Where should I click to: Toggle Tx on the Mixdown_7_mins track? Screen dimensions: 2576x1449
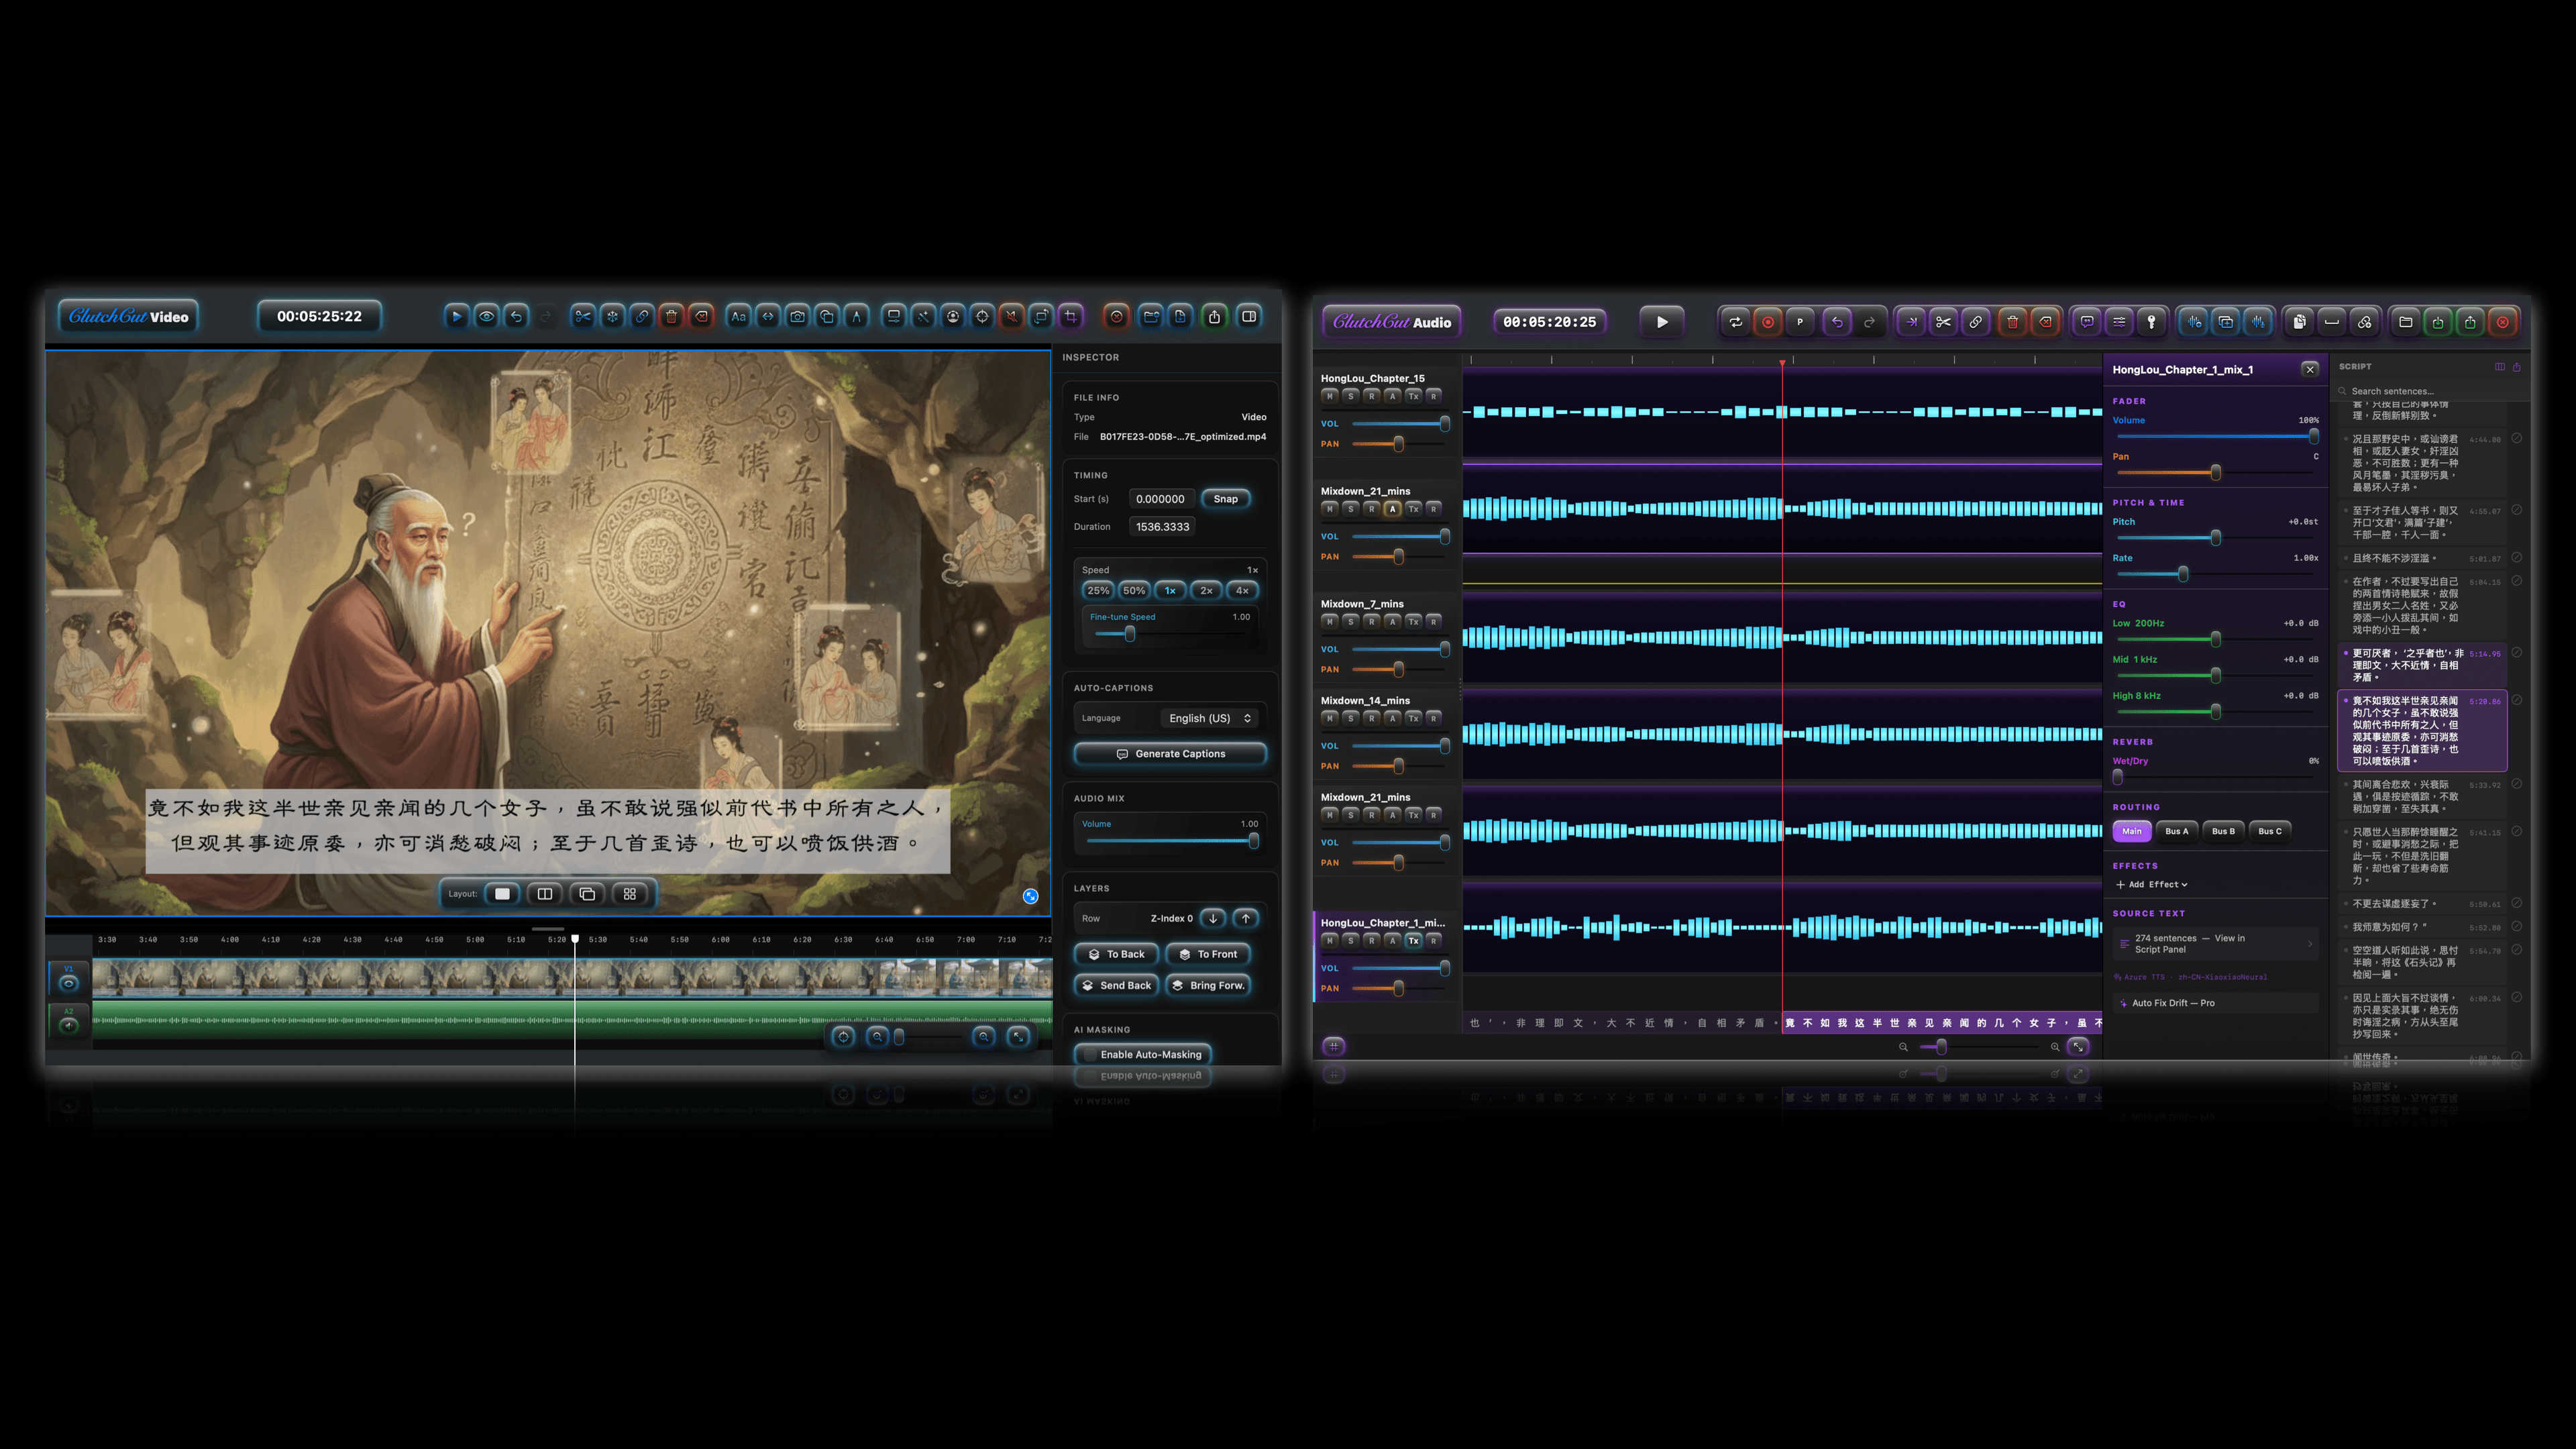coord(1413,622)
